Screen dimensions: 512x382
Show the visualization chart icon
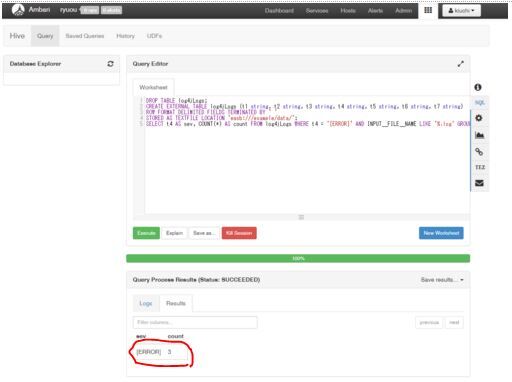pos(479,135)
